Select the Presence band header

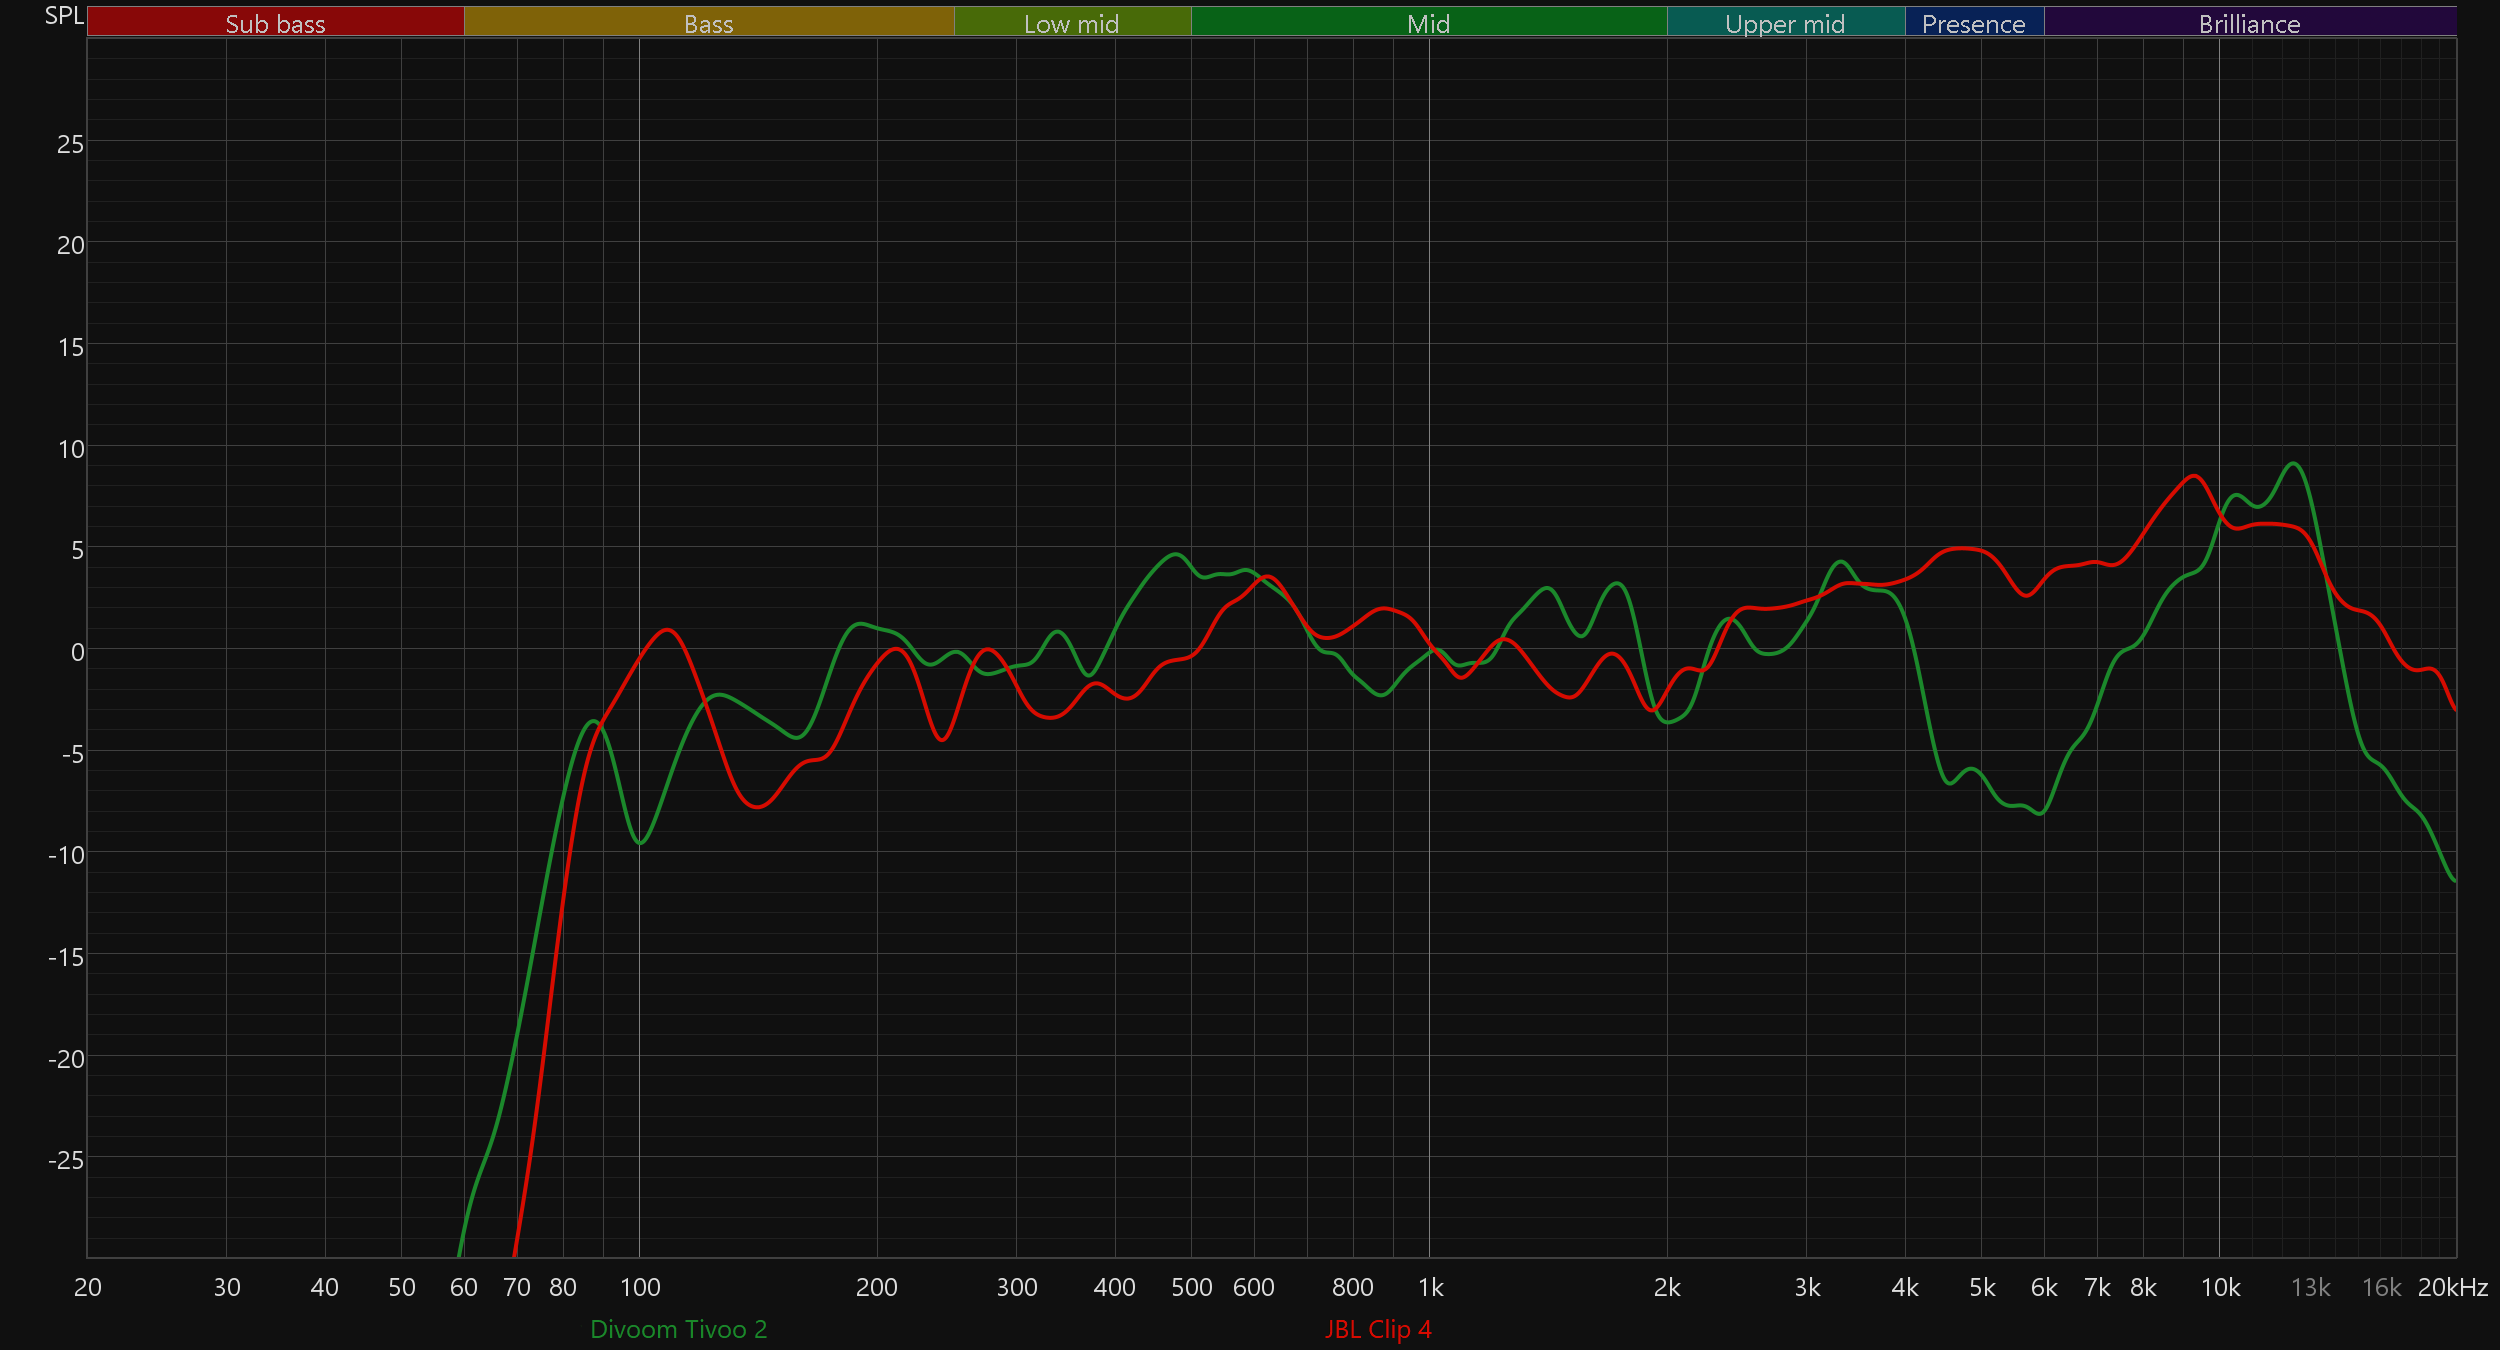1973,22
